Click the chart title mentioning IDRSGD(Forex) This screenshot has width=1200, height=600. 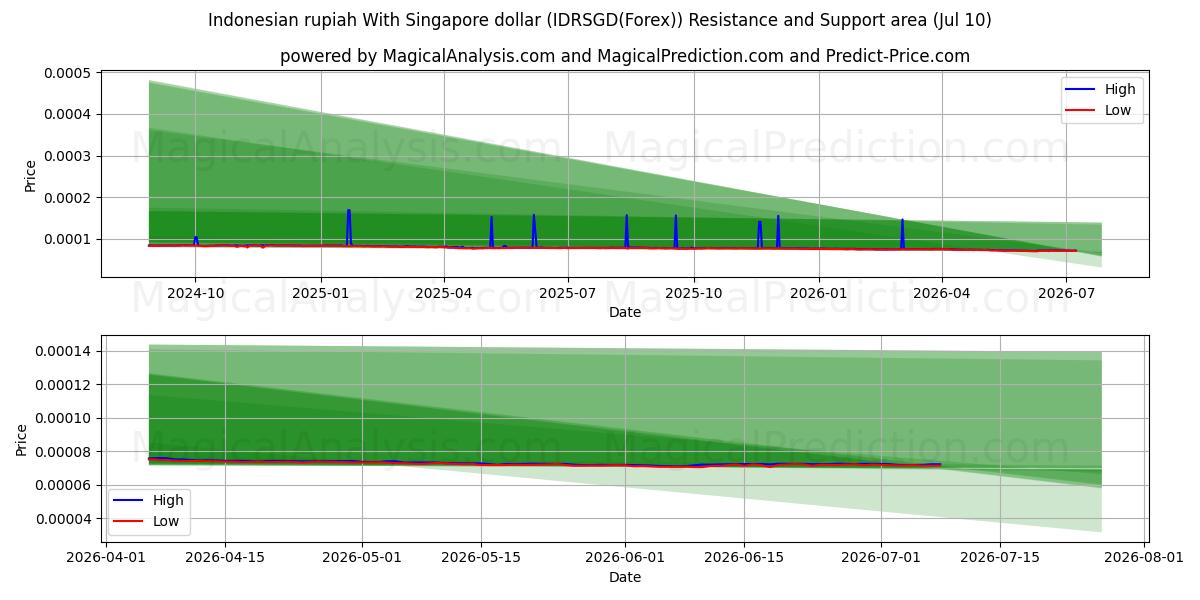600,20
